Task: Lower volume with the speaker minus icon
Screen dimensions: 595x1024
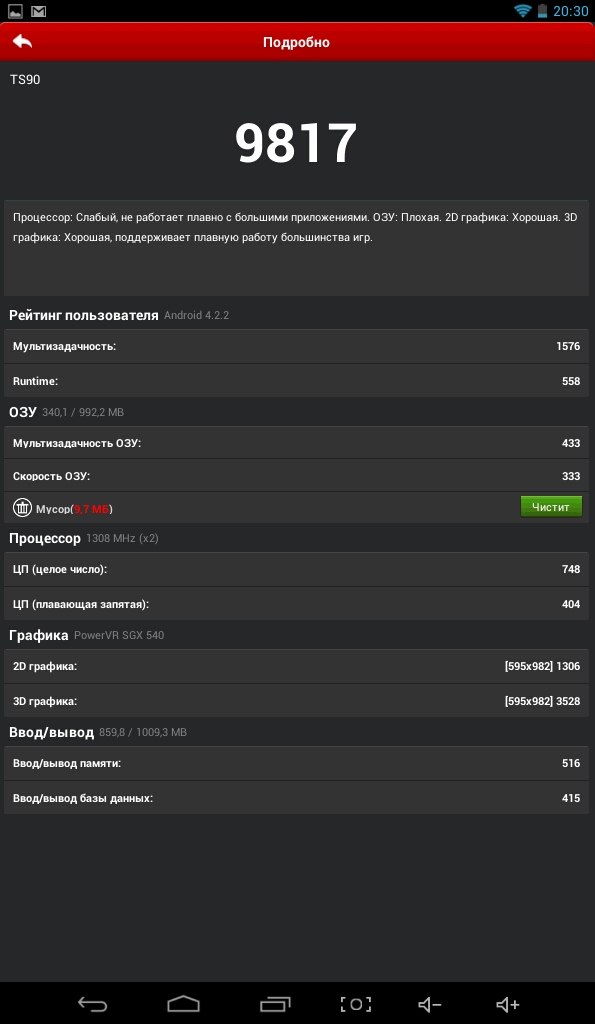Action: pos(430,1004)
